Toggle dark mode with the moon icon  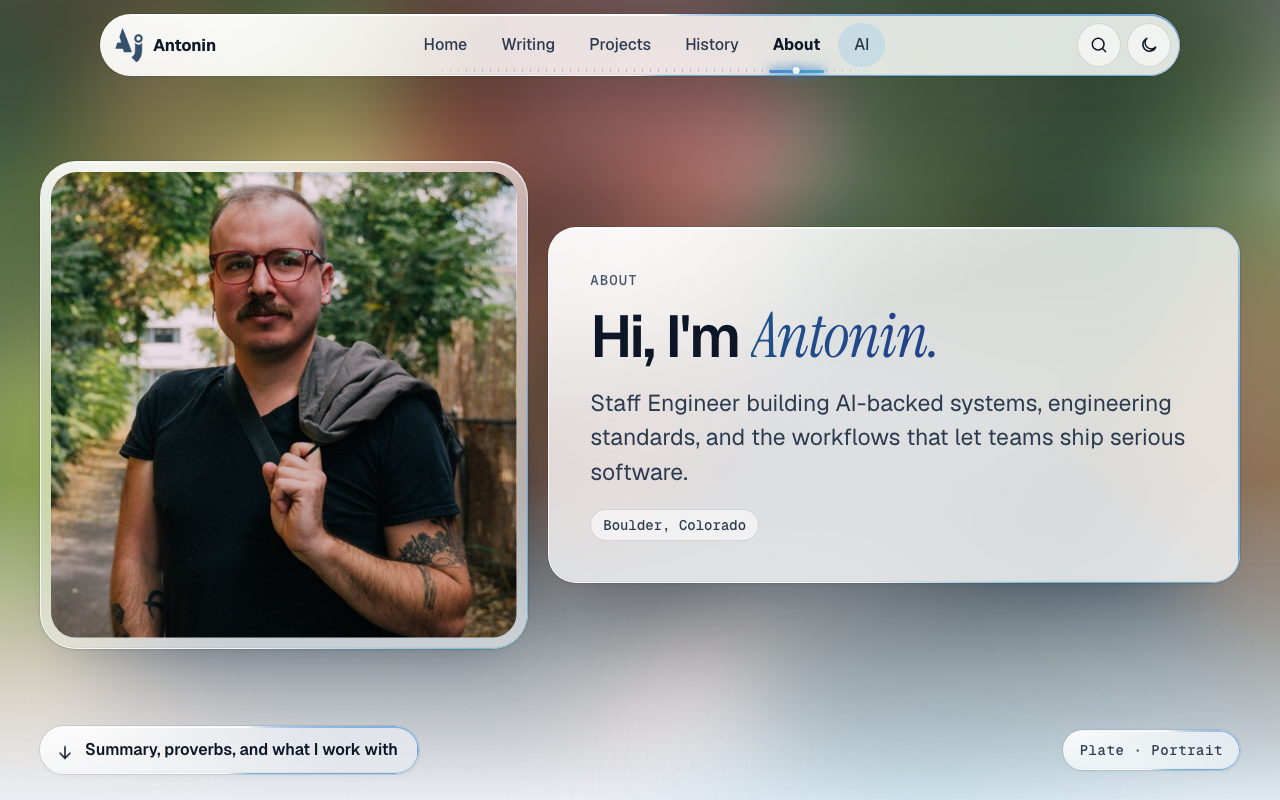[1149, 45]
